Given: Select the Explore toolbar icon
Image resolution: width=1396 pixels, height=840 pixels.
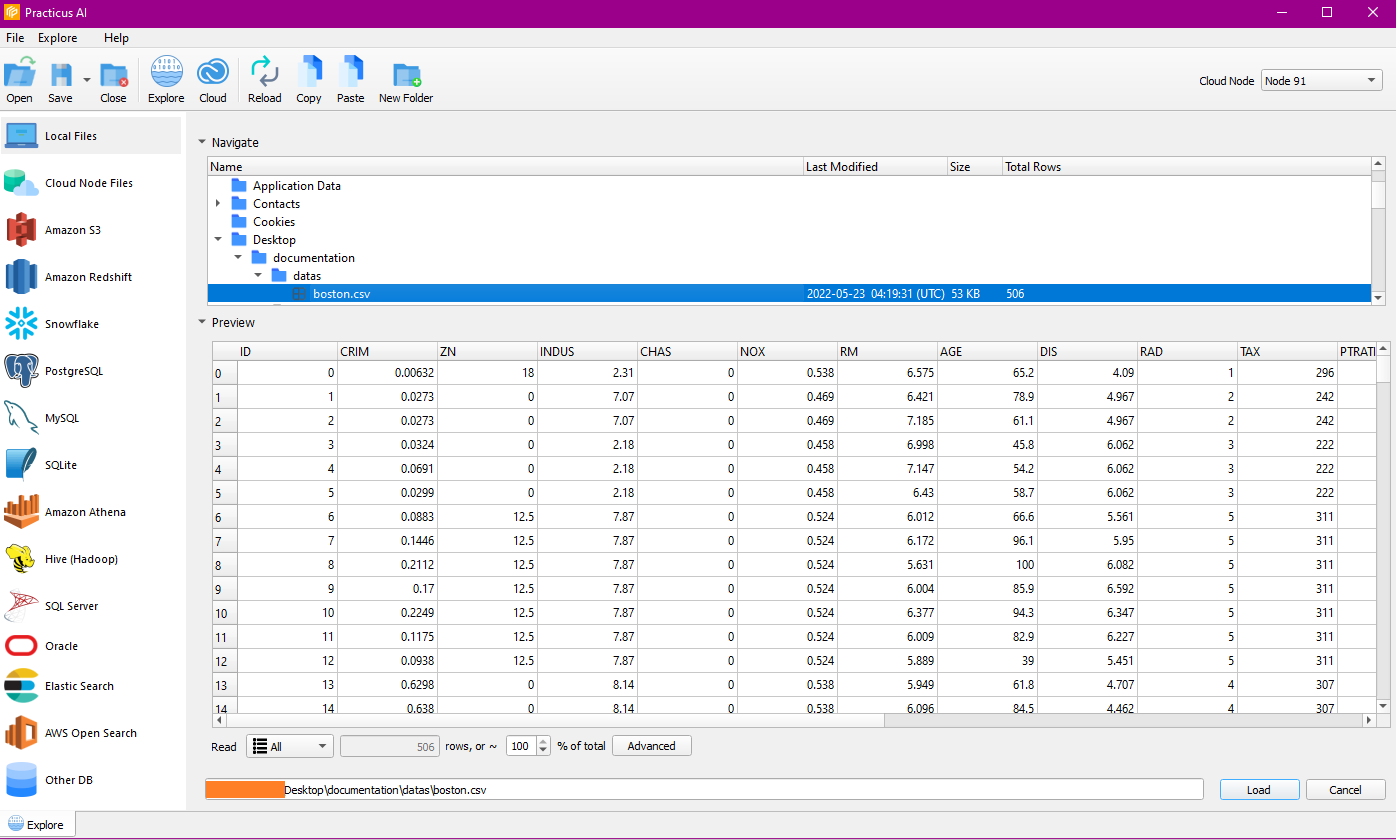Looking at the screenshot, I should pos(166,80).
